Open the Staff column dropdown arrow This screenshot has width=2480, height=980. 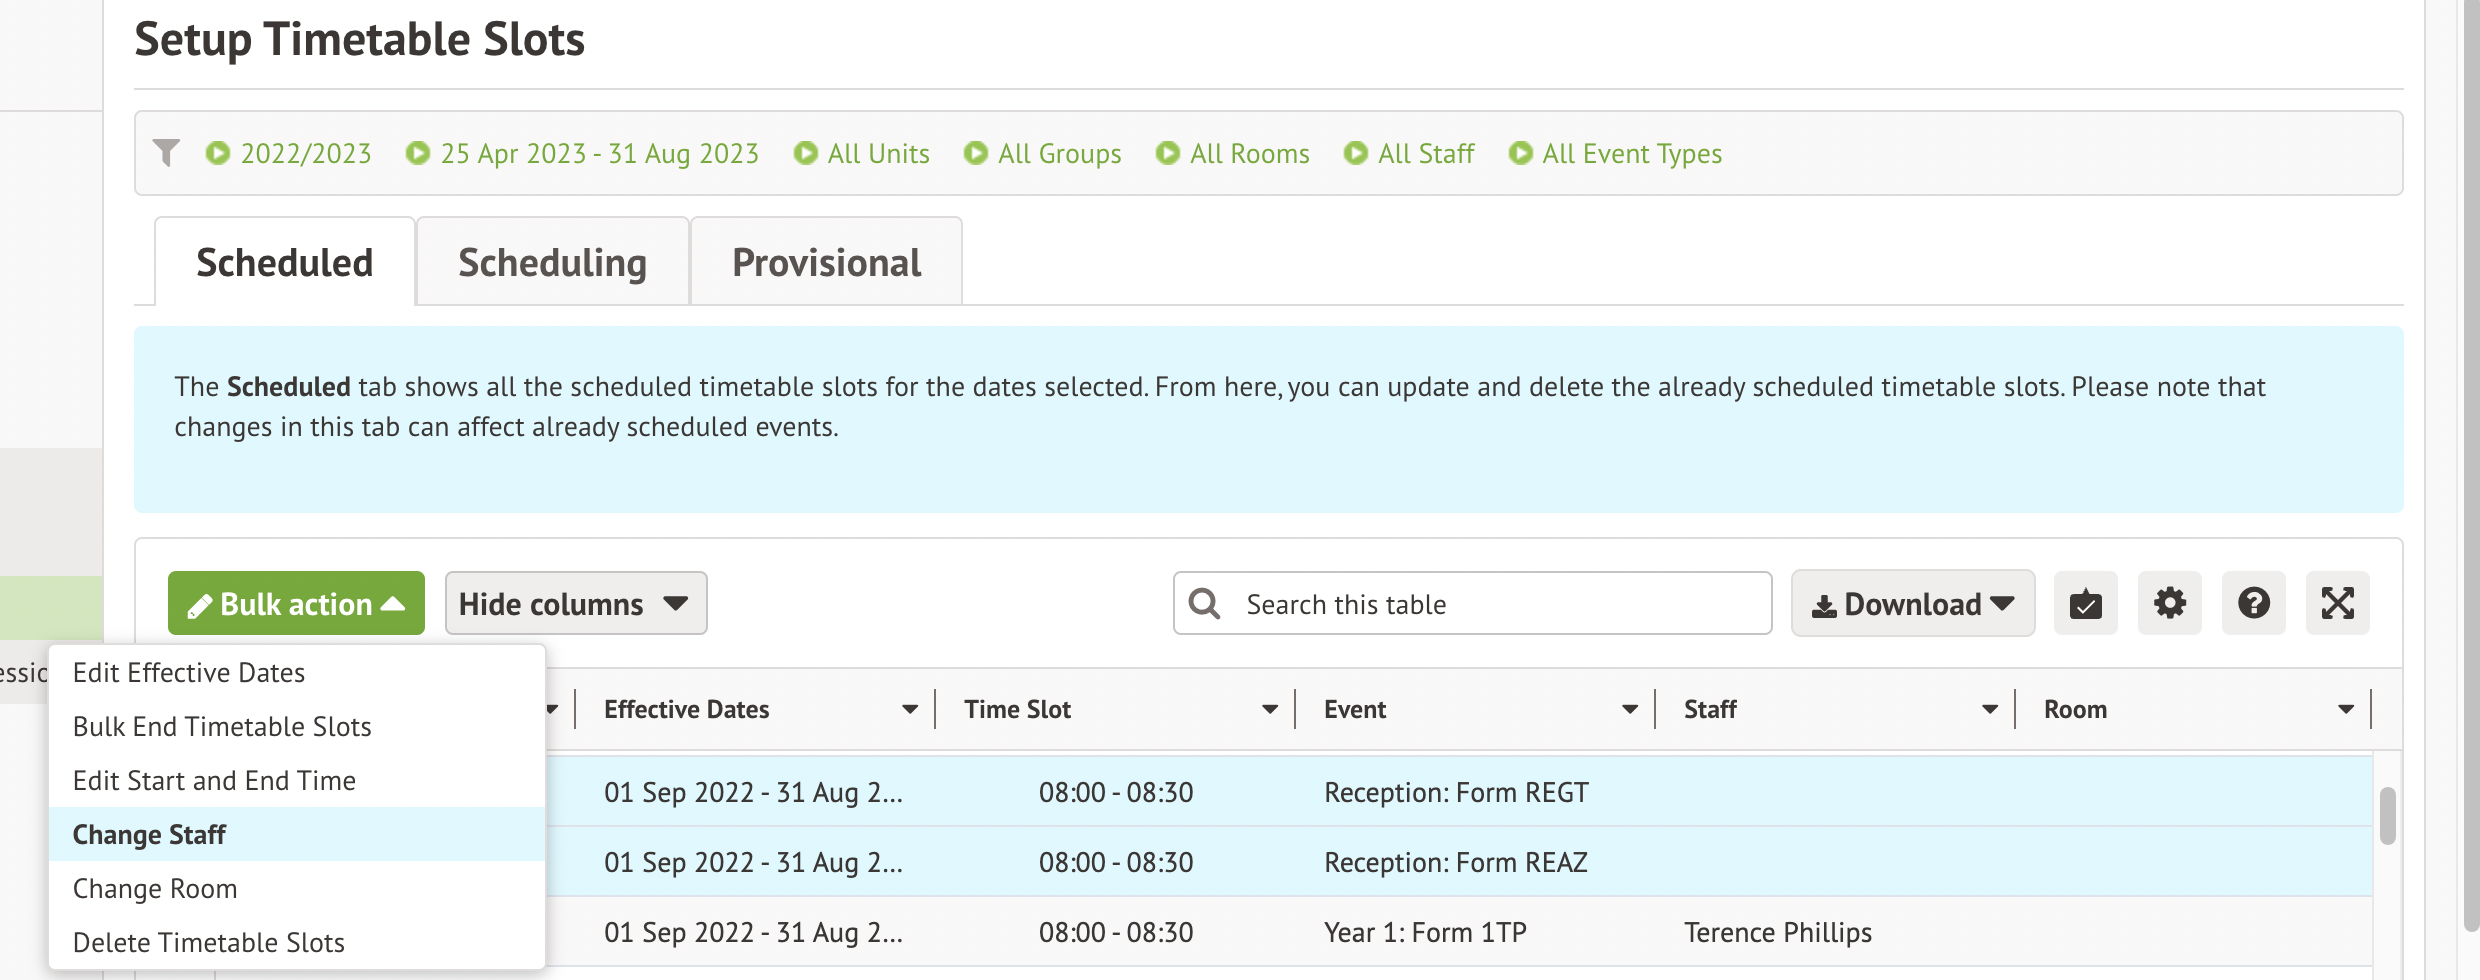click(1989, 710)
